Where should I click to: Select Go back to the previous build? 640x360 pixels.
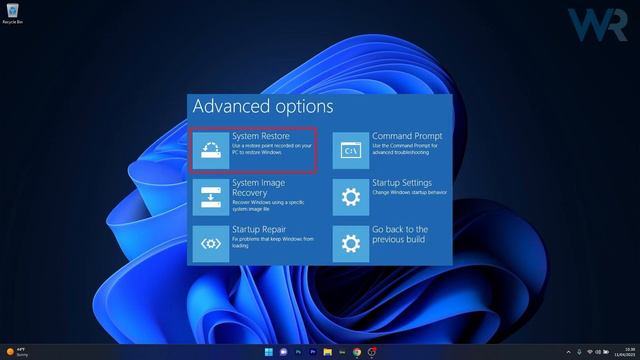tap(381, 243)
